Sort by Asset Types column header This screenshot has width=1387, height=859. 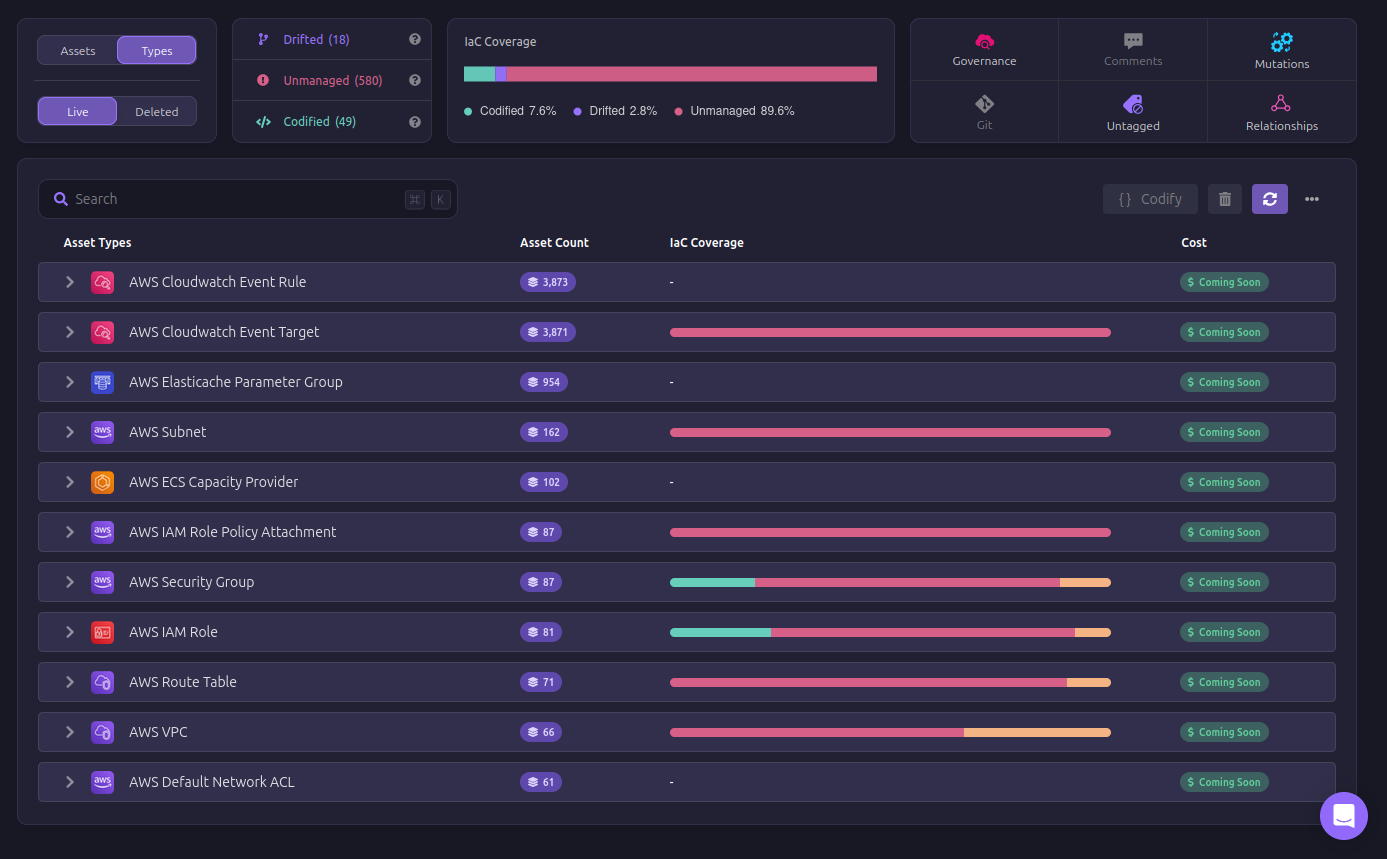click(x=97, y=243)
